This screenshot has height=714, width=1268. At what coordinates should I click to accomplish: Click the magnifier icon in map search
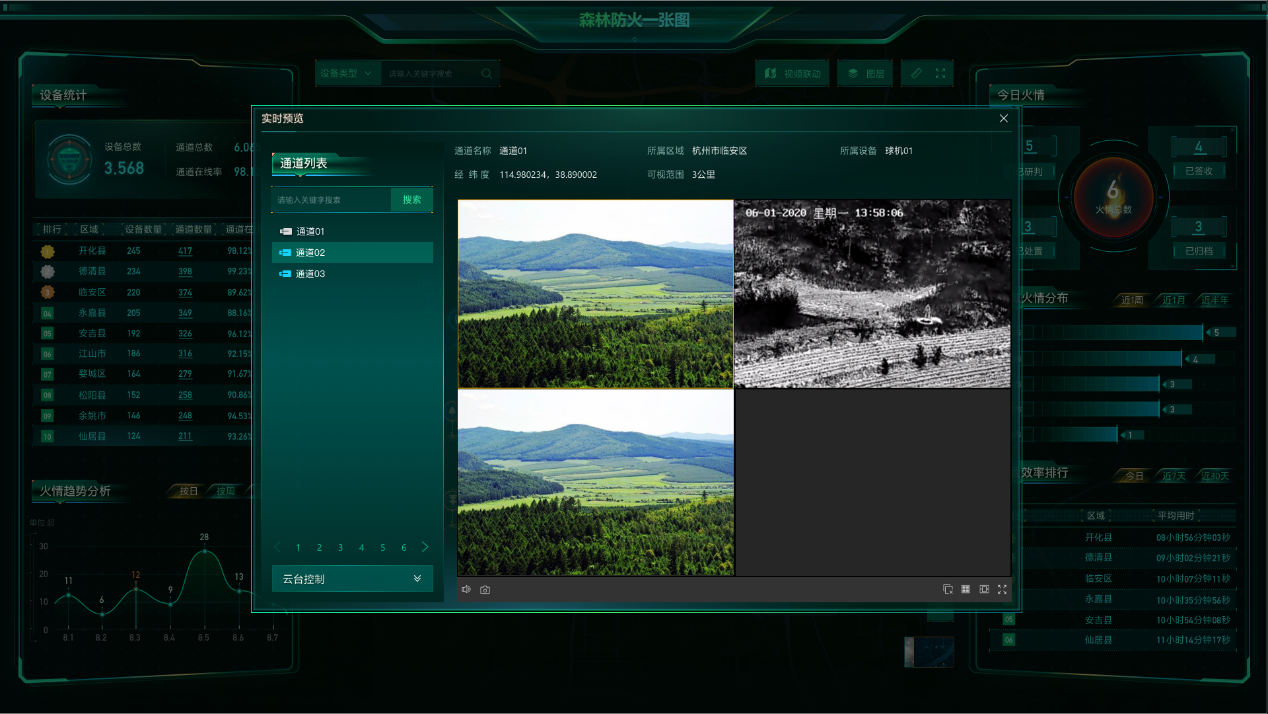click(x=487, y=74)
